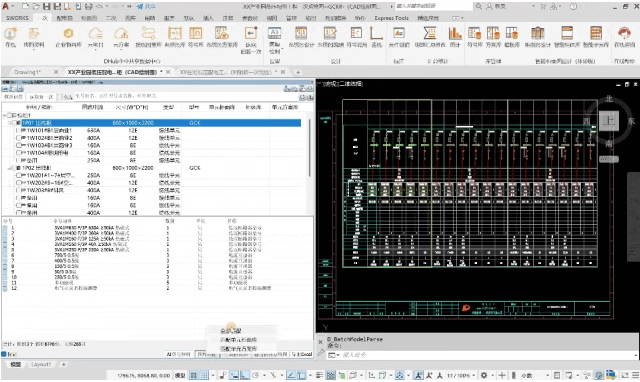
Task: Click the New file icon in quick access toolbar
Action: point(26,6)
